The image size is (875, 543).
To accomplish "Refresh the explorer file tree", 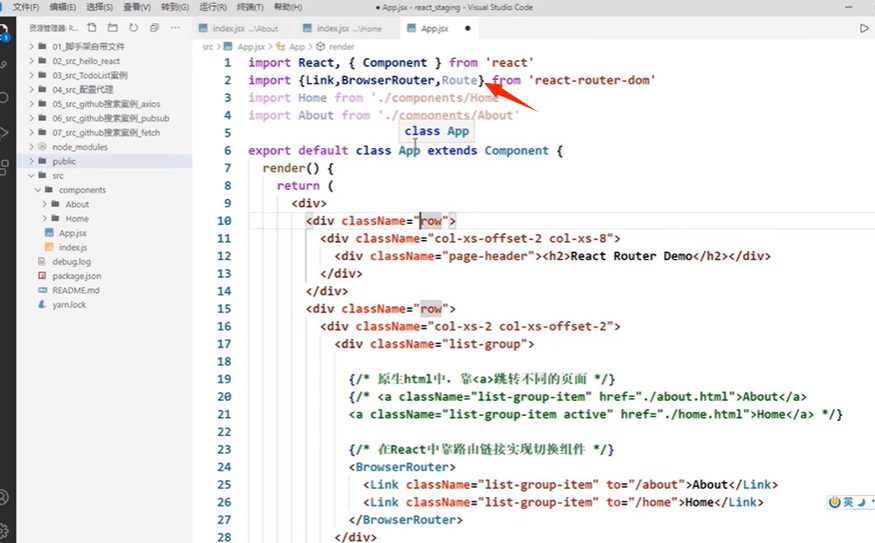I will 133,27.
